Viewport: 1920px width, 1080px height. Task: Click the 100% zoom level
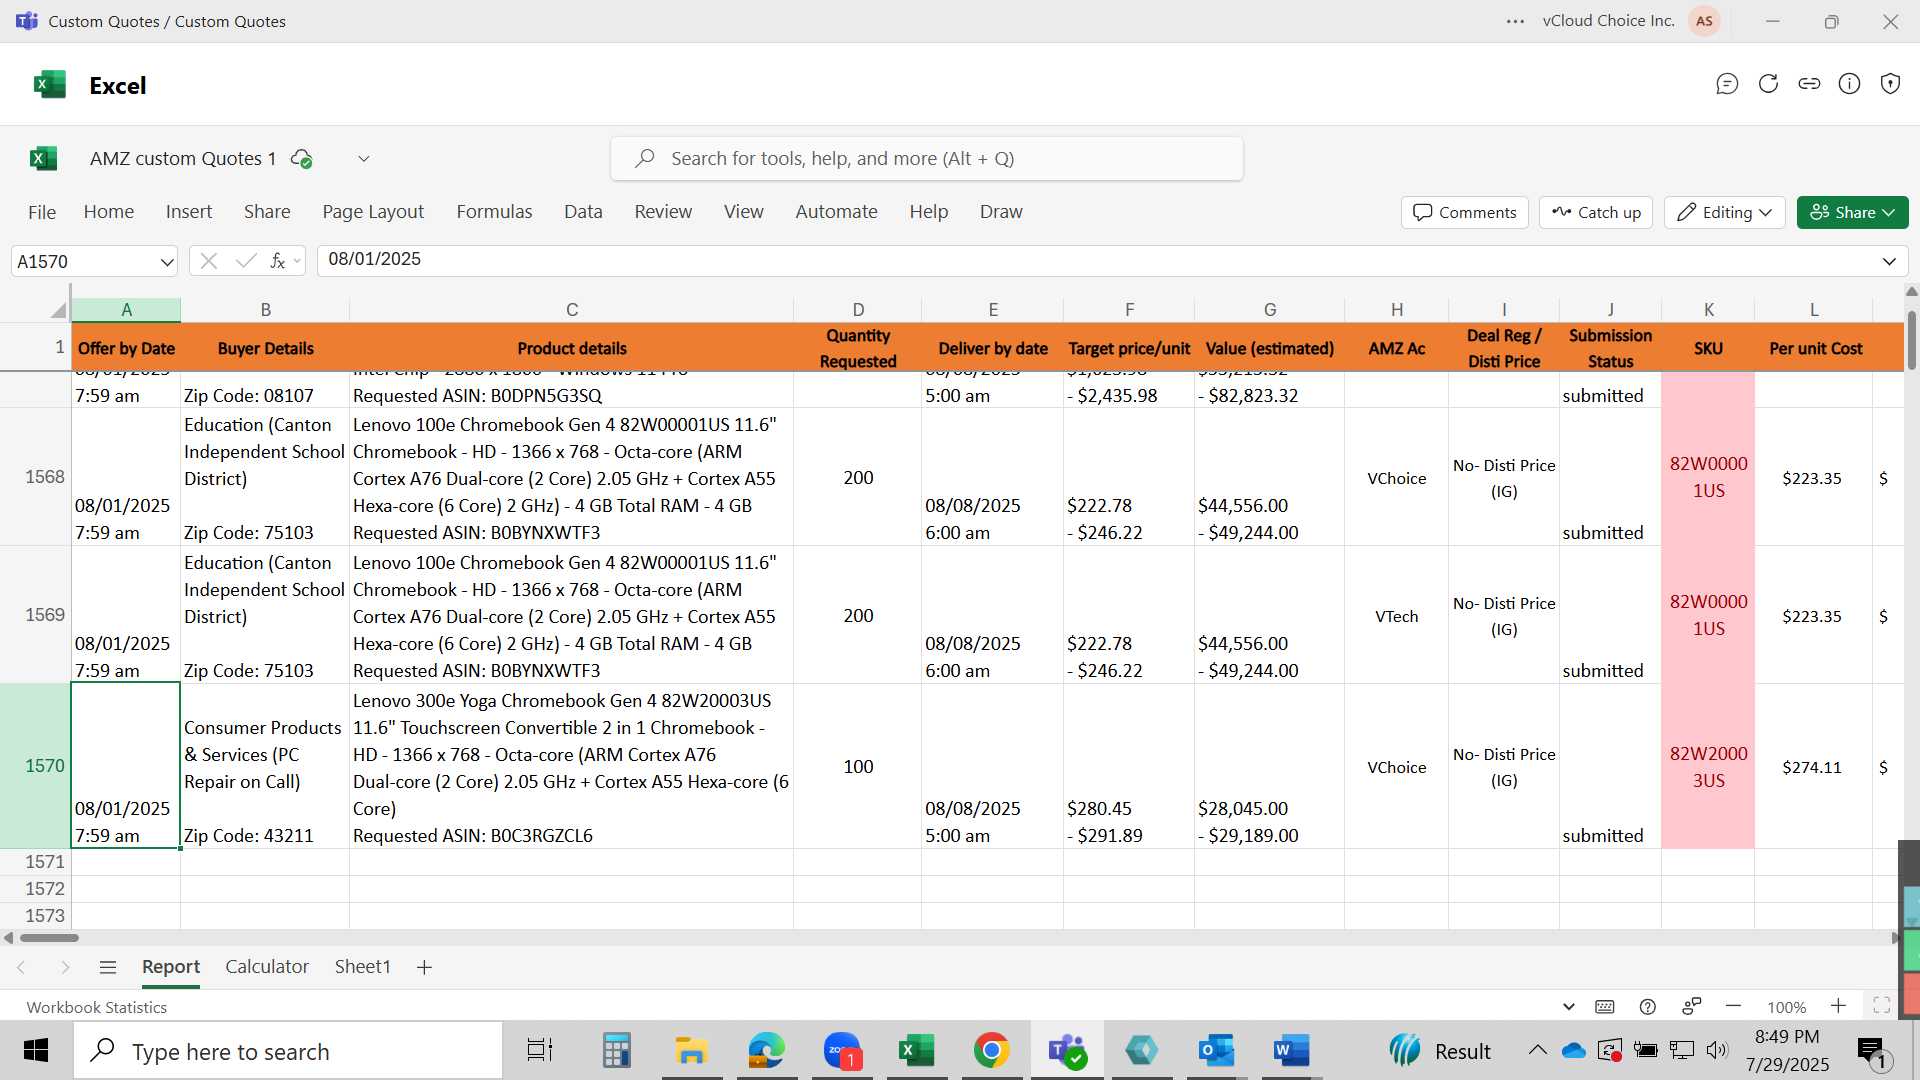1786,1007
